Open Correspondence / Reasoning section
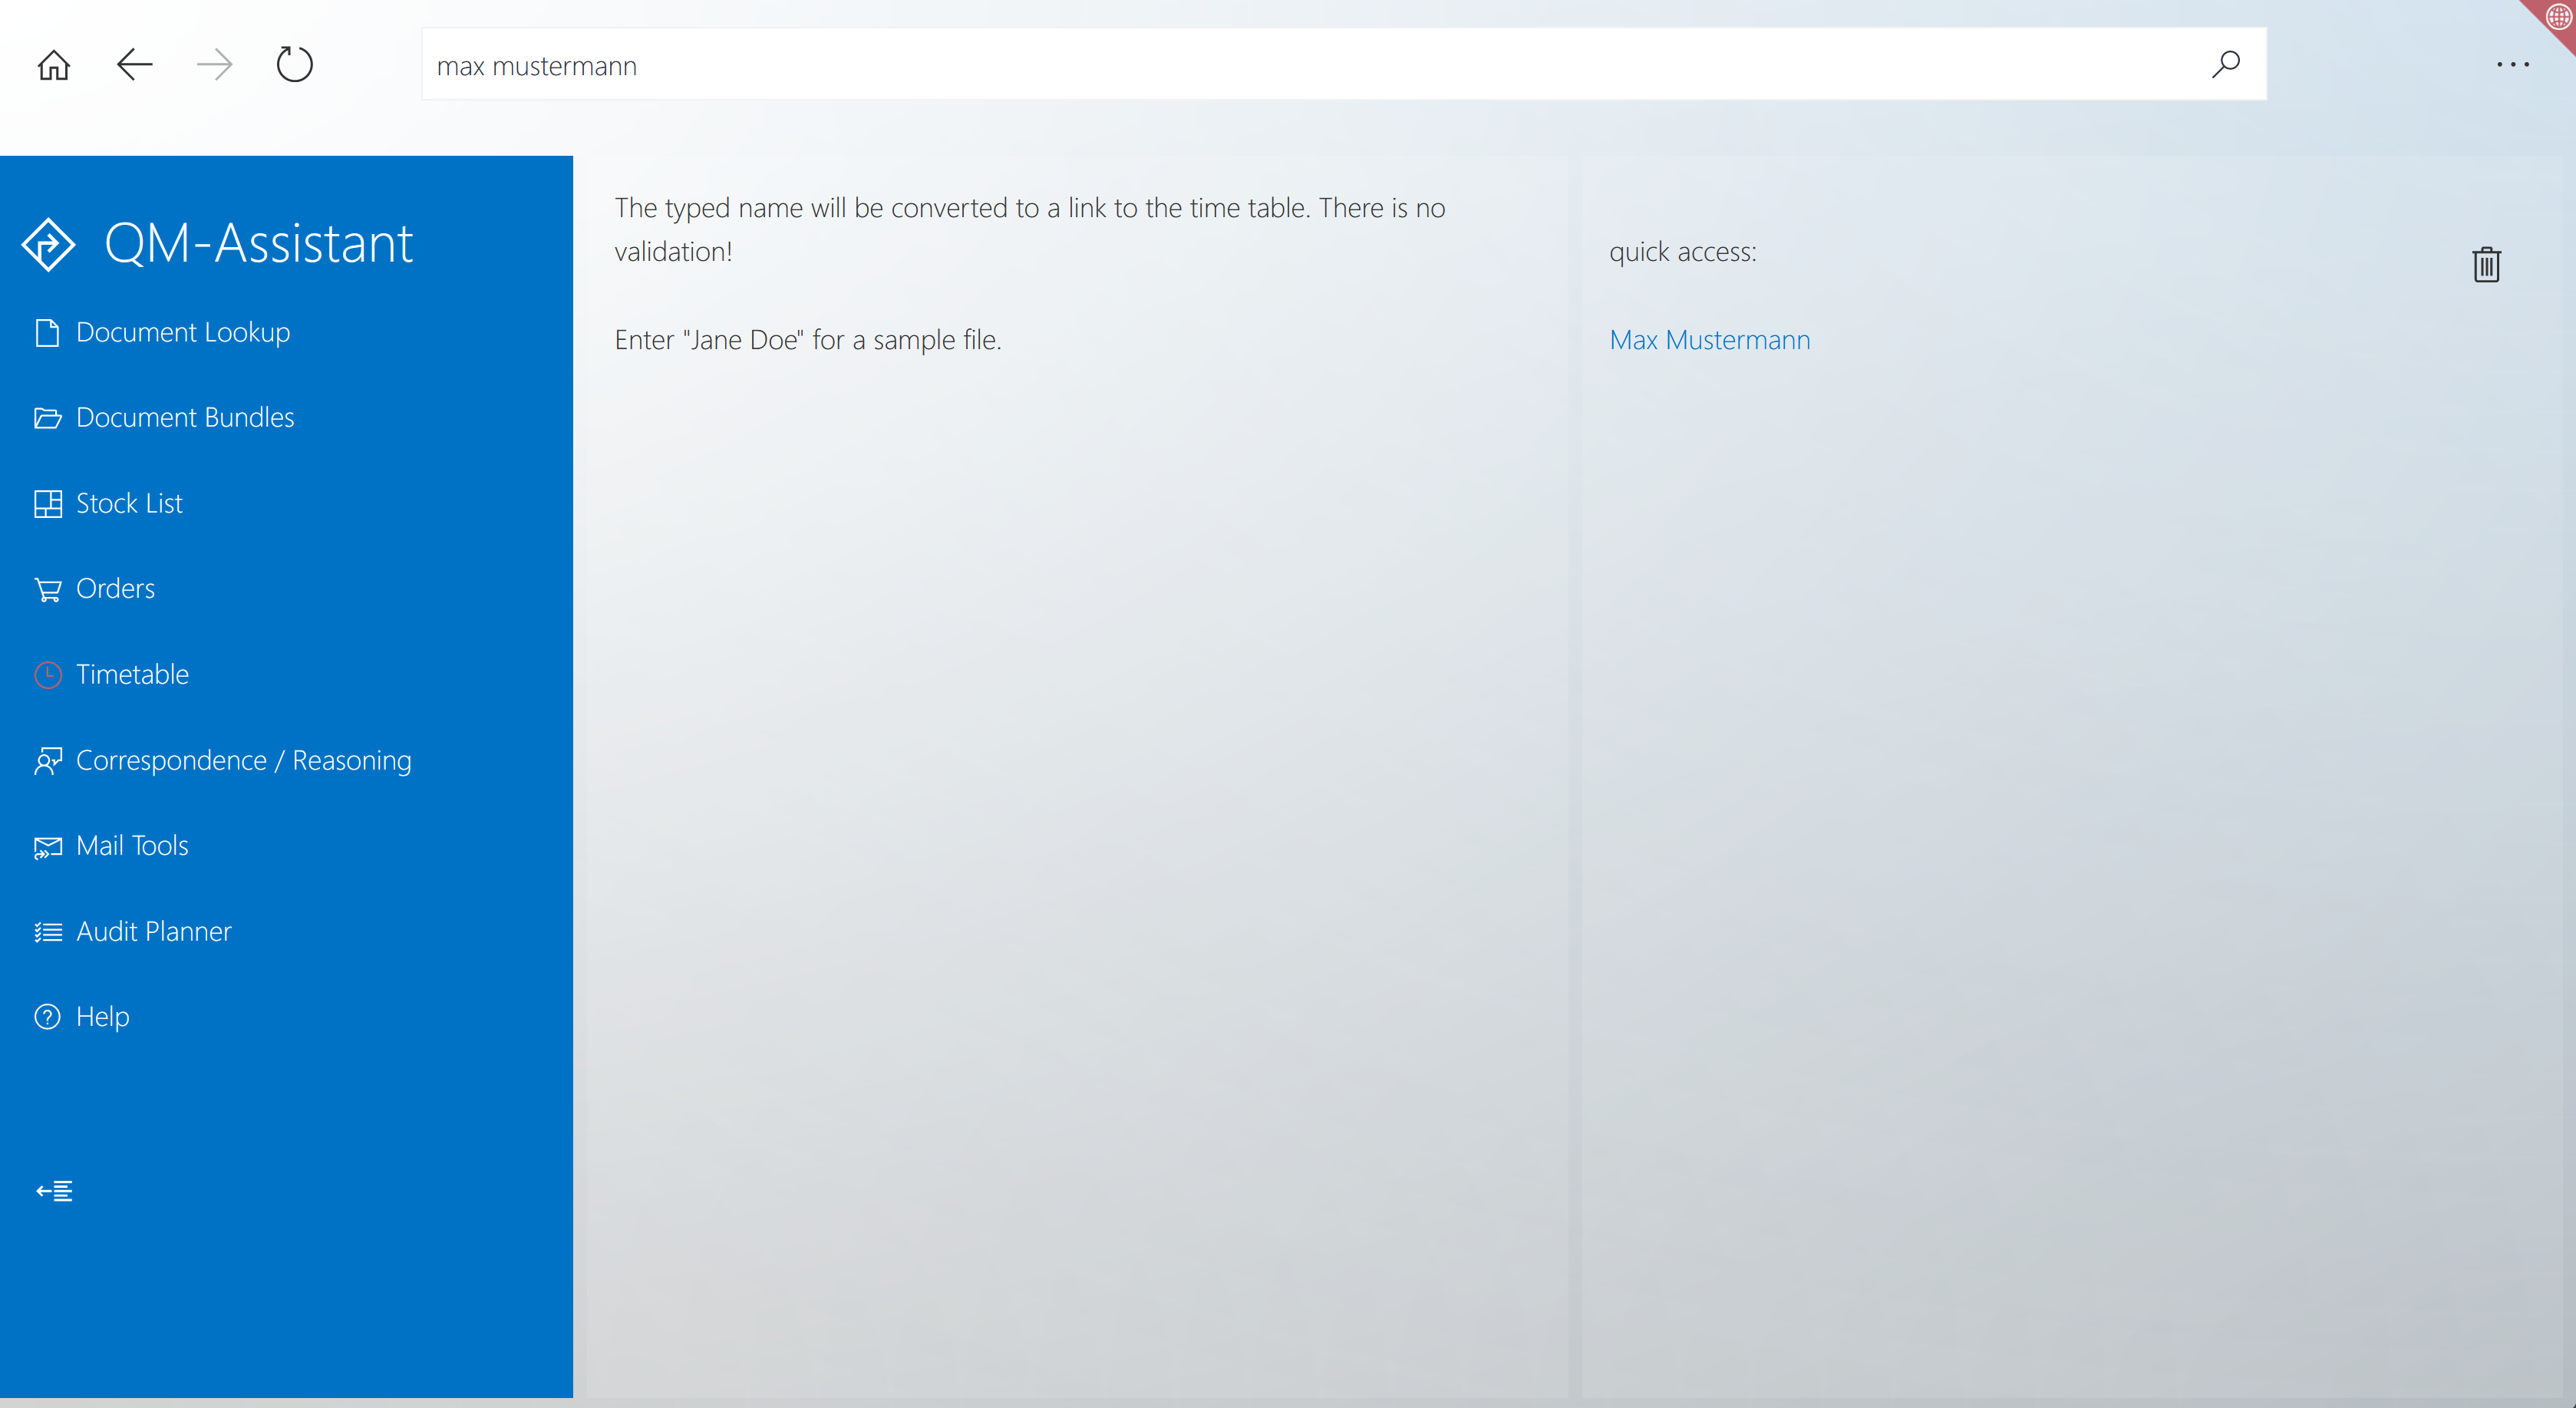 [x=242, y=760]
